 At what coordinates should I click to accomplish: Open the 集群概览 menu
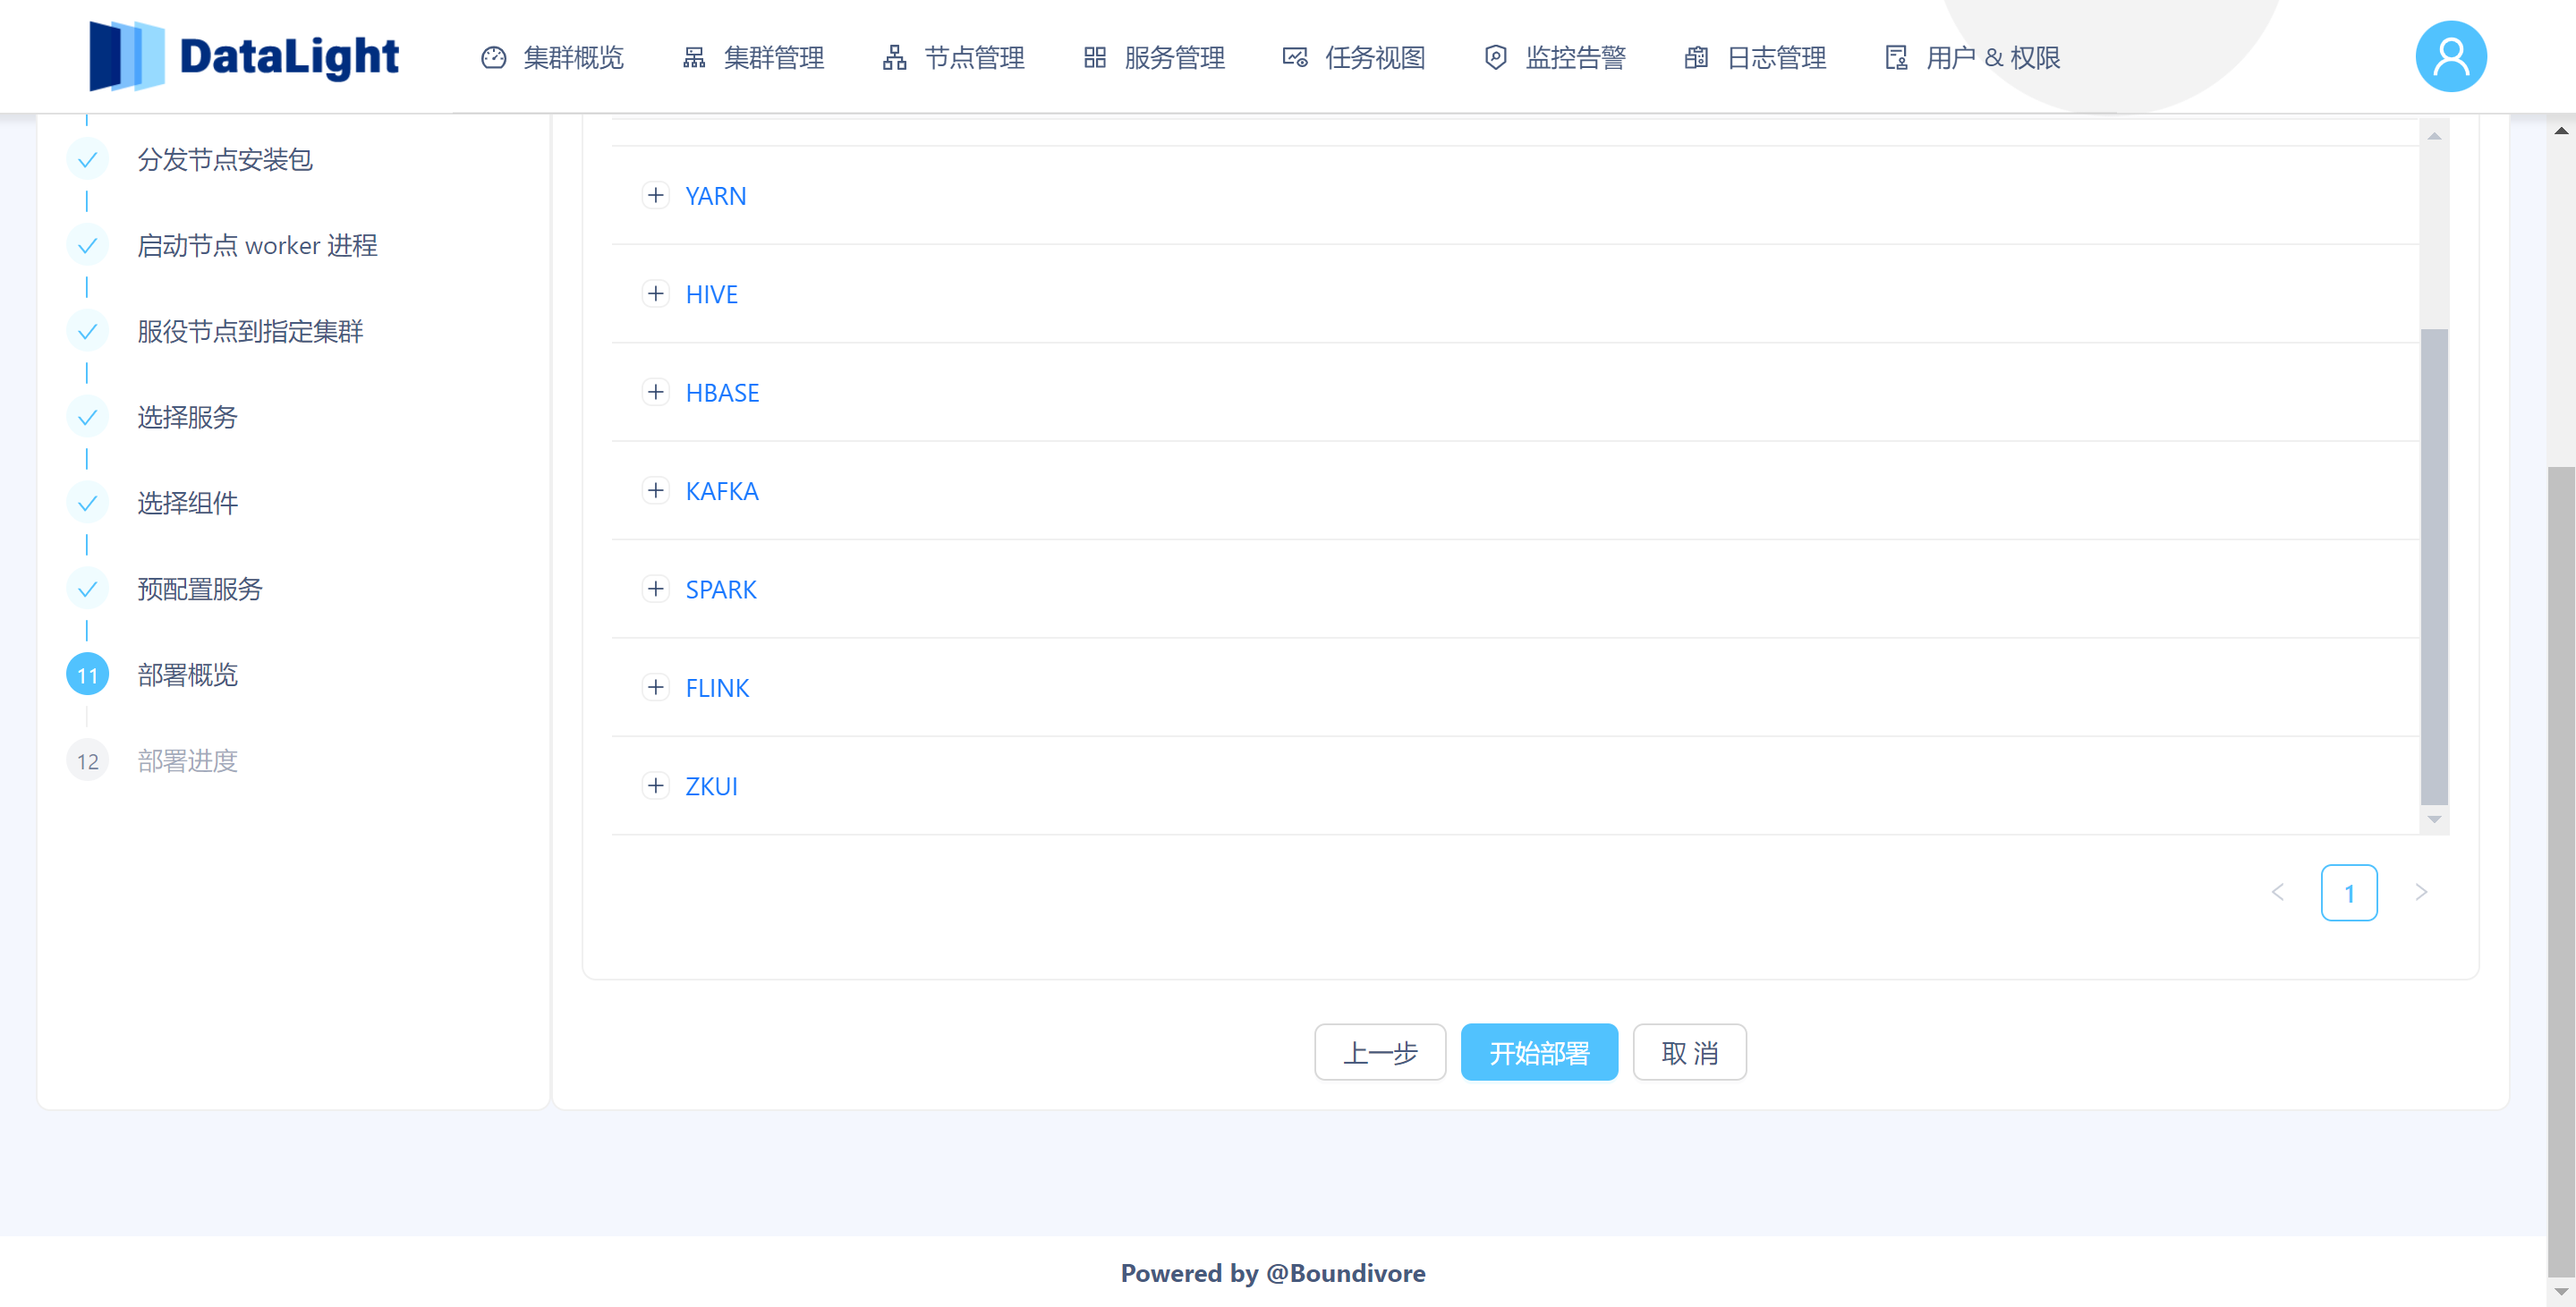tap(552, 58)
